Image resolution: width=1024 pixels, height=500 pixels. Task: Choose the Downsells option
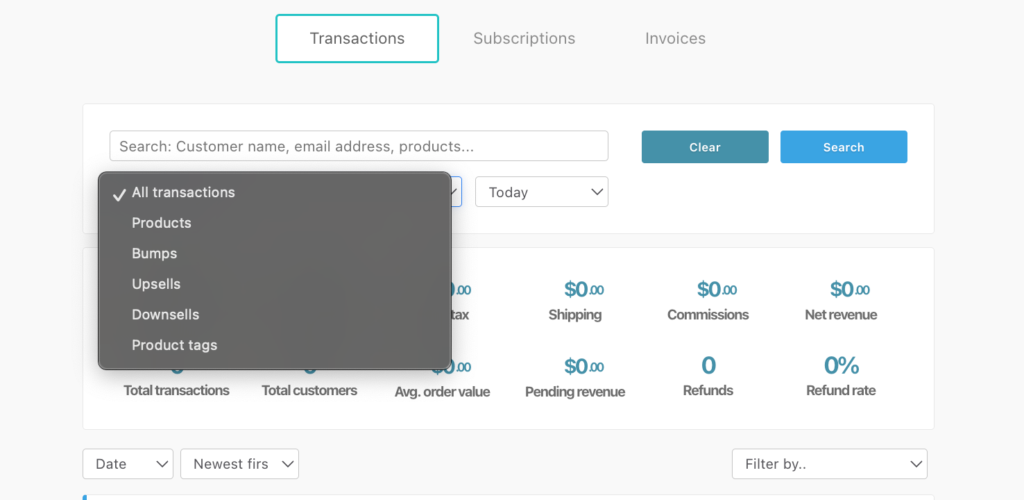click(165, 315)
